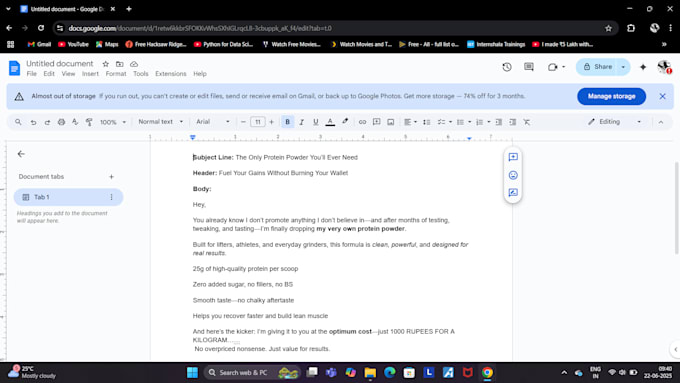The width and height of the screenshot is (680, 383).
Task: Insert an image from the toolbar
Action: (x=391, y=122)
